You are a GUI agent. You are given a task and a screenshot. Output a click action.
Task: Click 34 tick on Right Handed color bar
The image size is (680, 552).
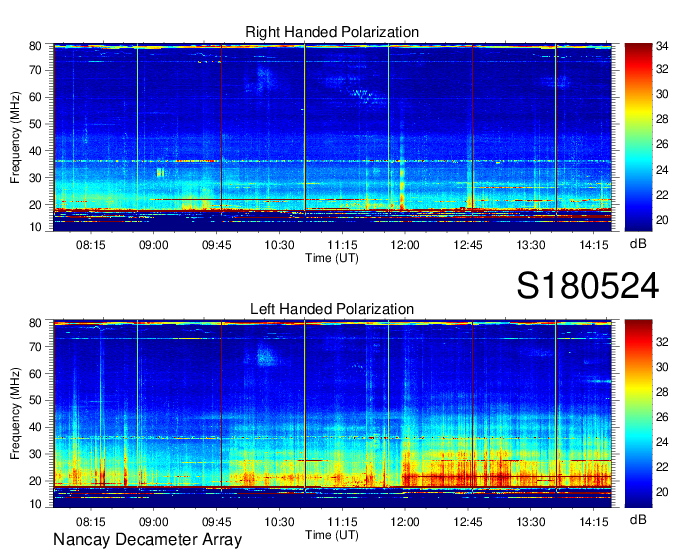click(662, 45)
